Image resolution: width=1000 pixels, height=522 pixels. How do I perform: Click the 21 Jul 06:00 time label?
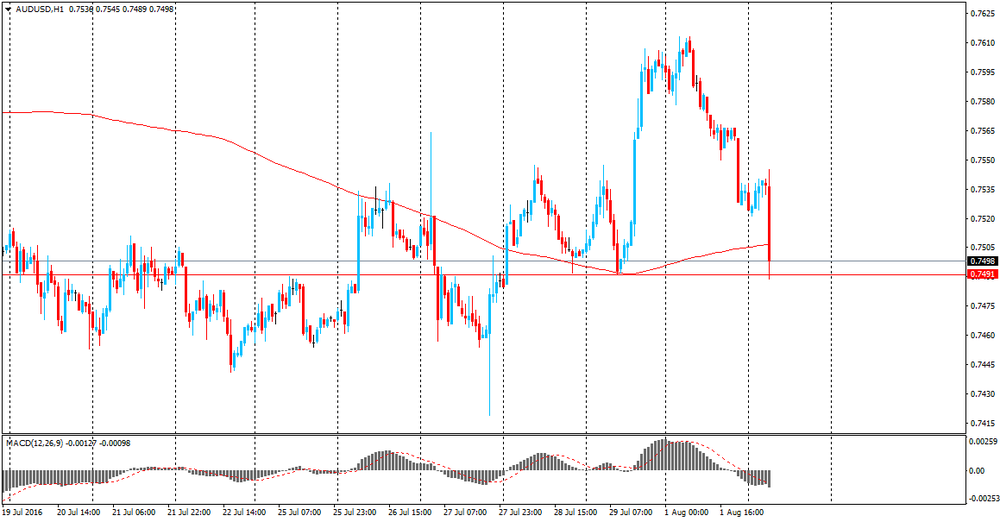[x=133, y=512]
